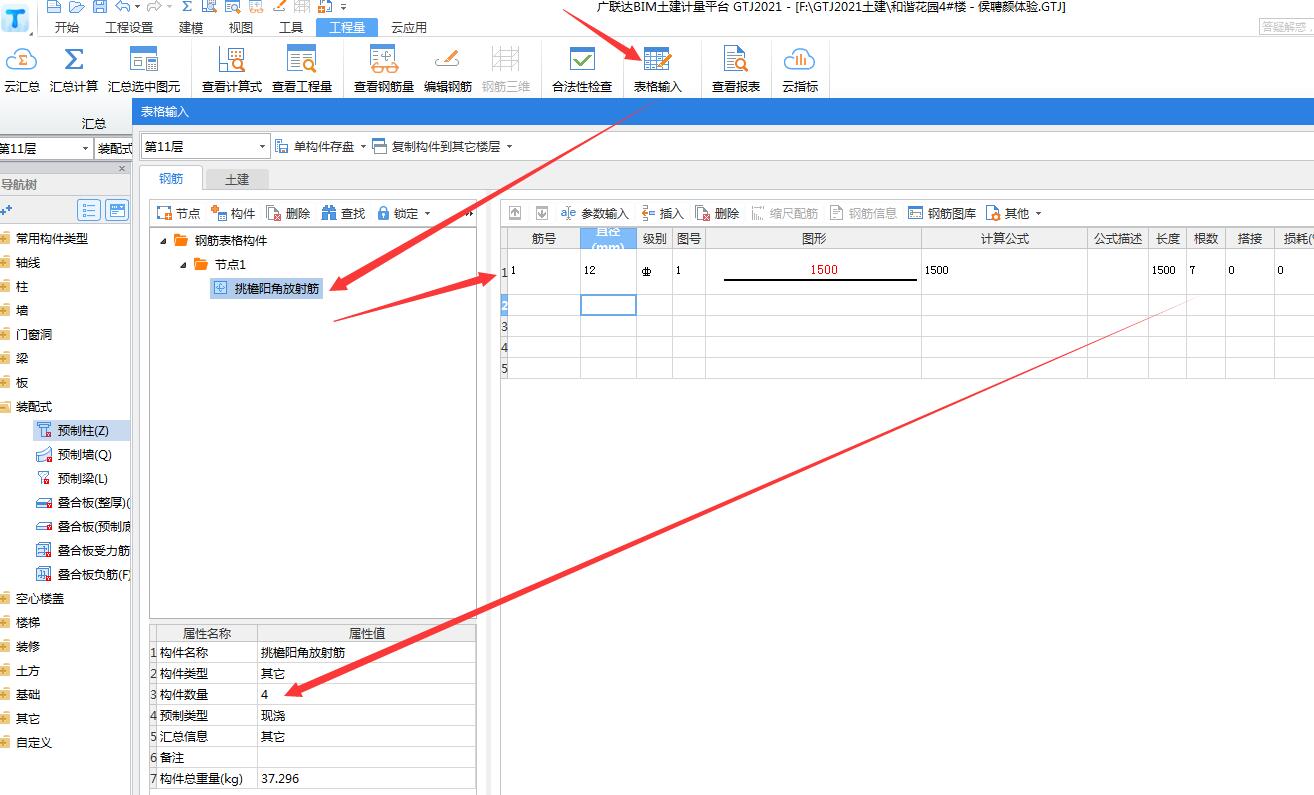The width and height of the screenshot is (1314, 795).
Task: Open the 开始 ribbon tab
Action: (66, 28)
